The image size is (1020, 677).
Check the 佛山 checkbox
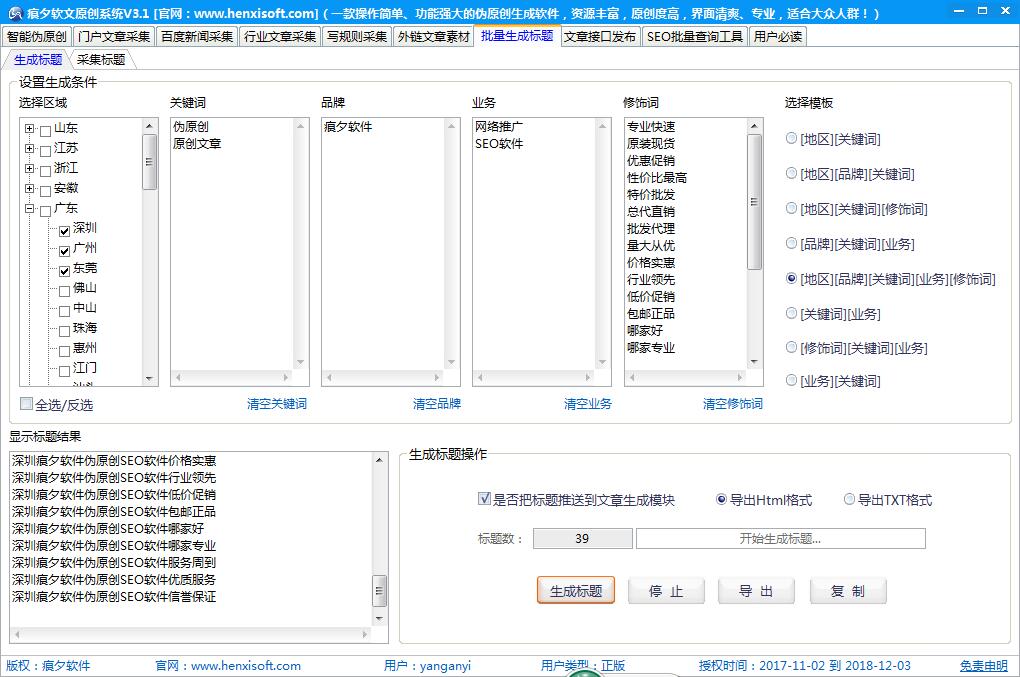coord(64,291)
